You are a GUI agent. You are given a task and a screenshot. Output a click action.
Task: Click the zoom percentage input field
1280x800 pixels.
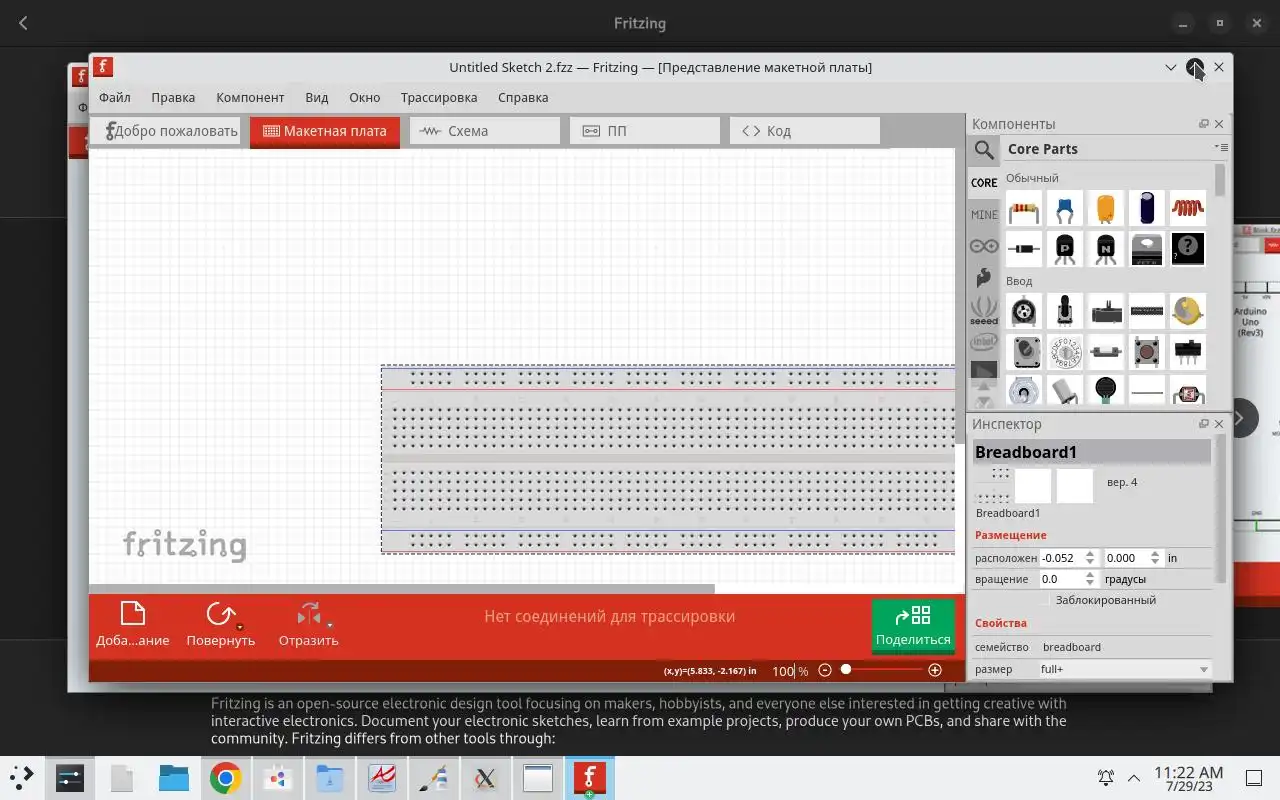(x=783, y=671)
